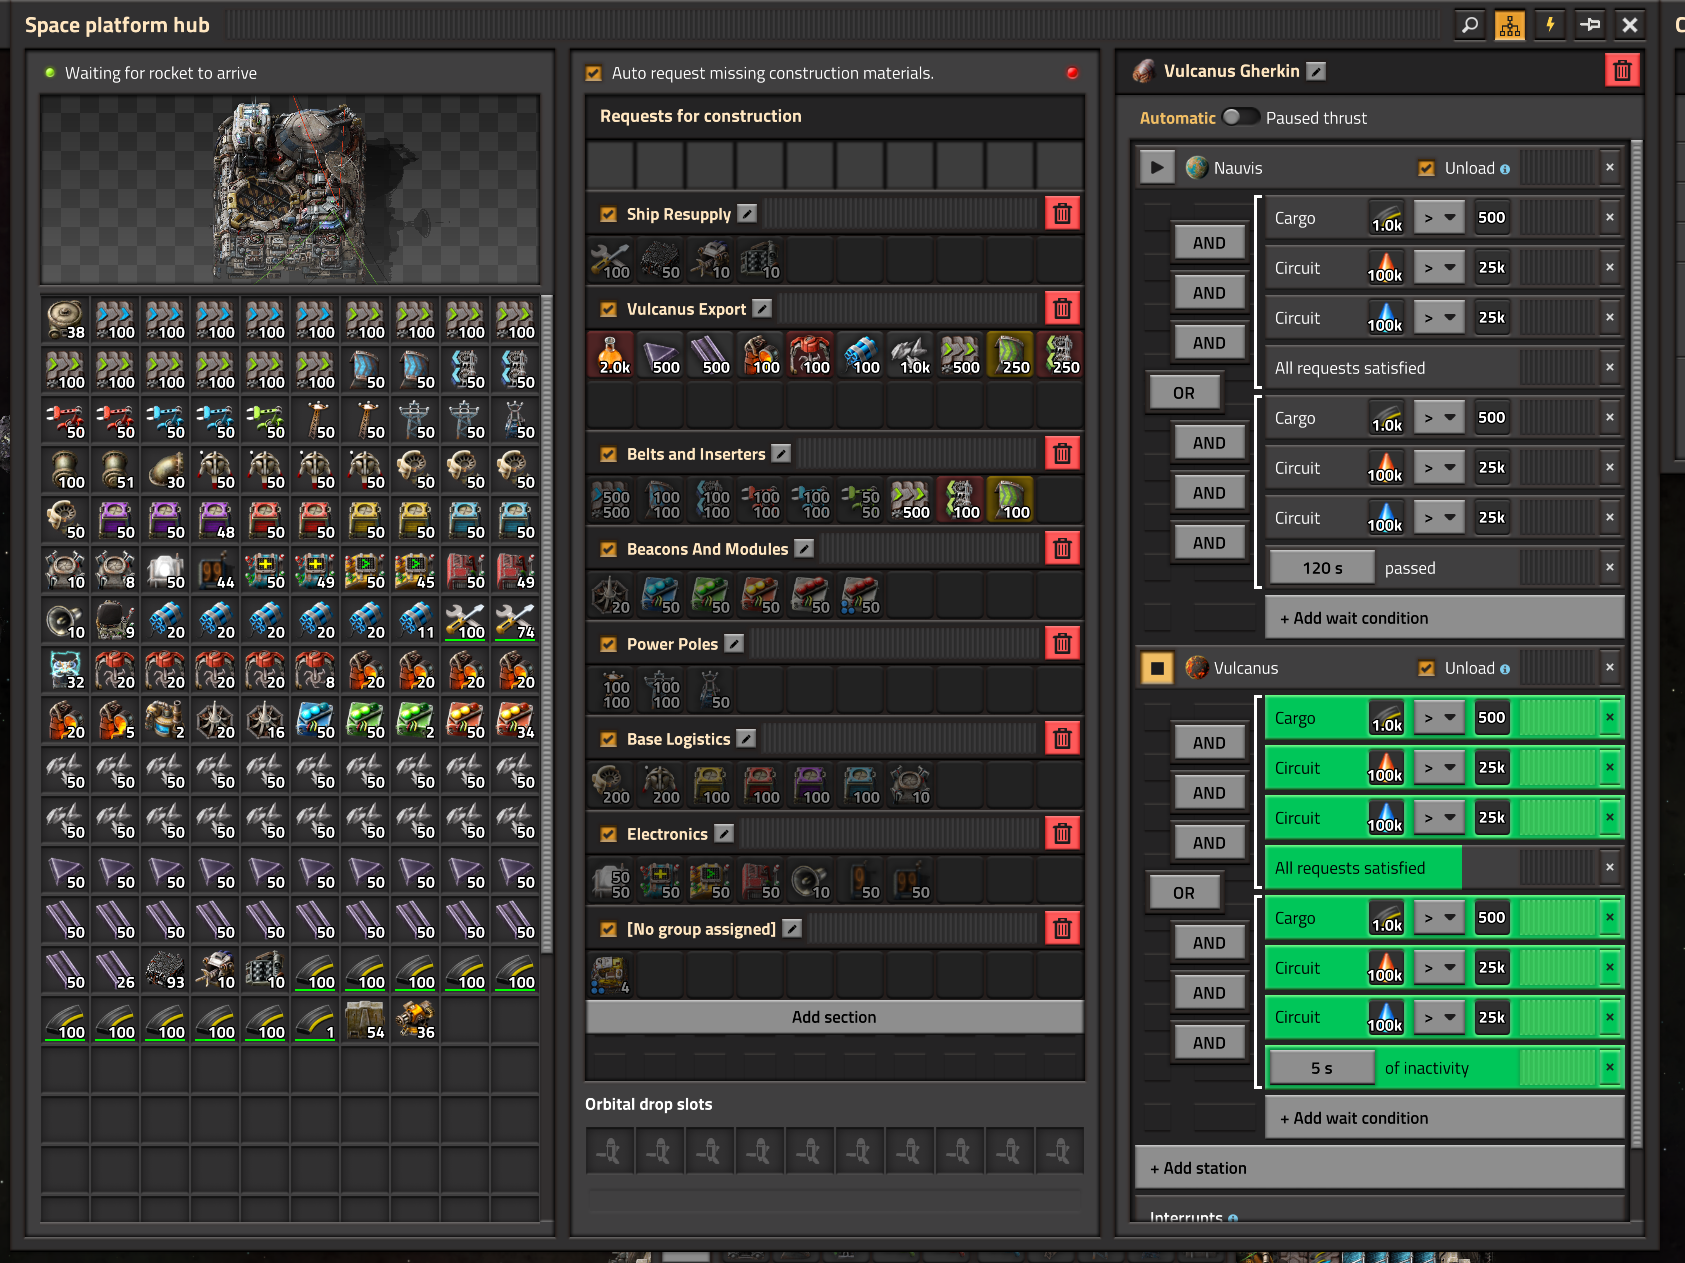1685x1263 pixels.
Task: Click the pin window icon
Action: 1590,25
